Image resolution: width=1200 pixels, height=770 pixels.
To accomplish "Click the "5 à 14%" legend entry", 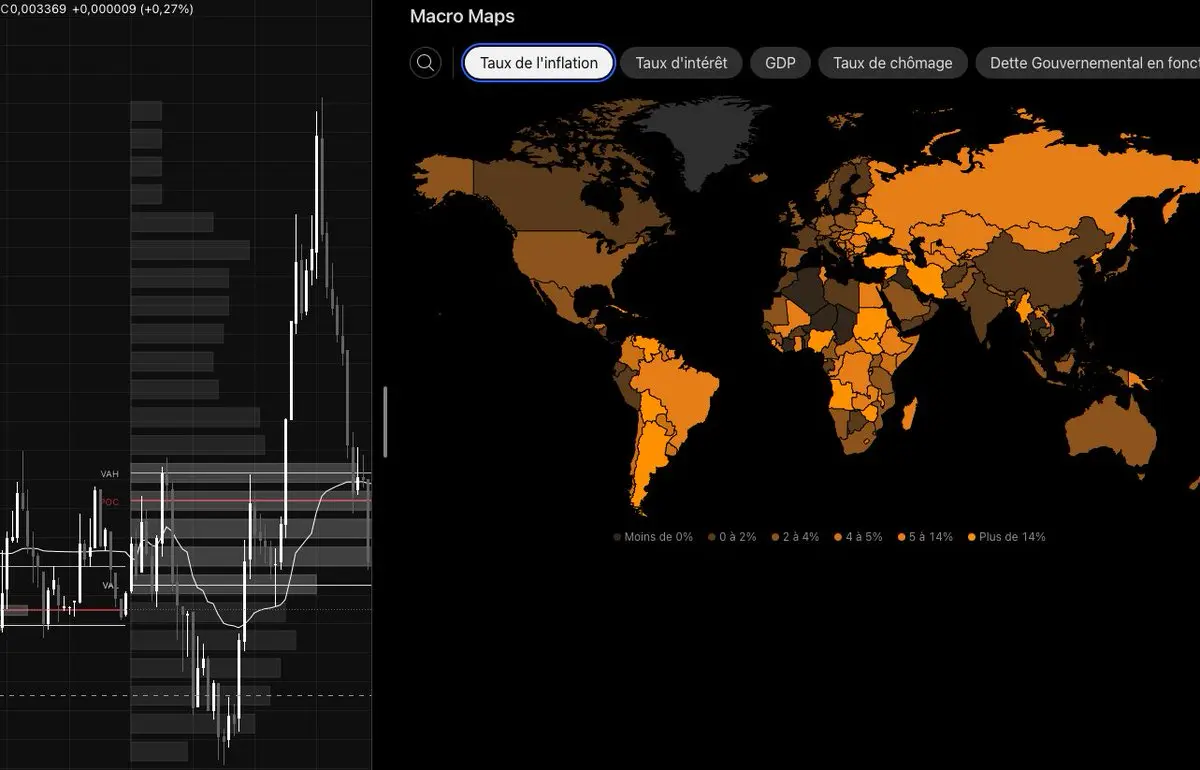I will coord(925,537).
